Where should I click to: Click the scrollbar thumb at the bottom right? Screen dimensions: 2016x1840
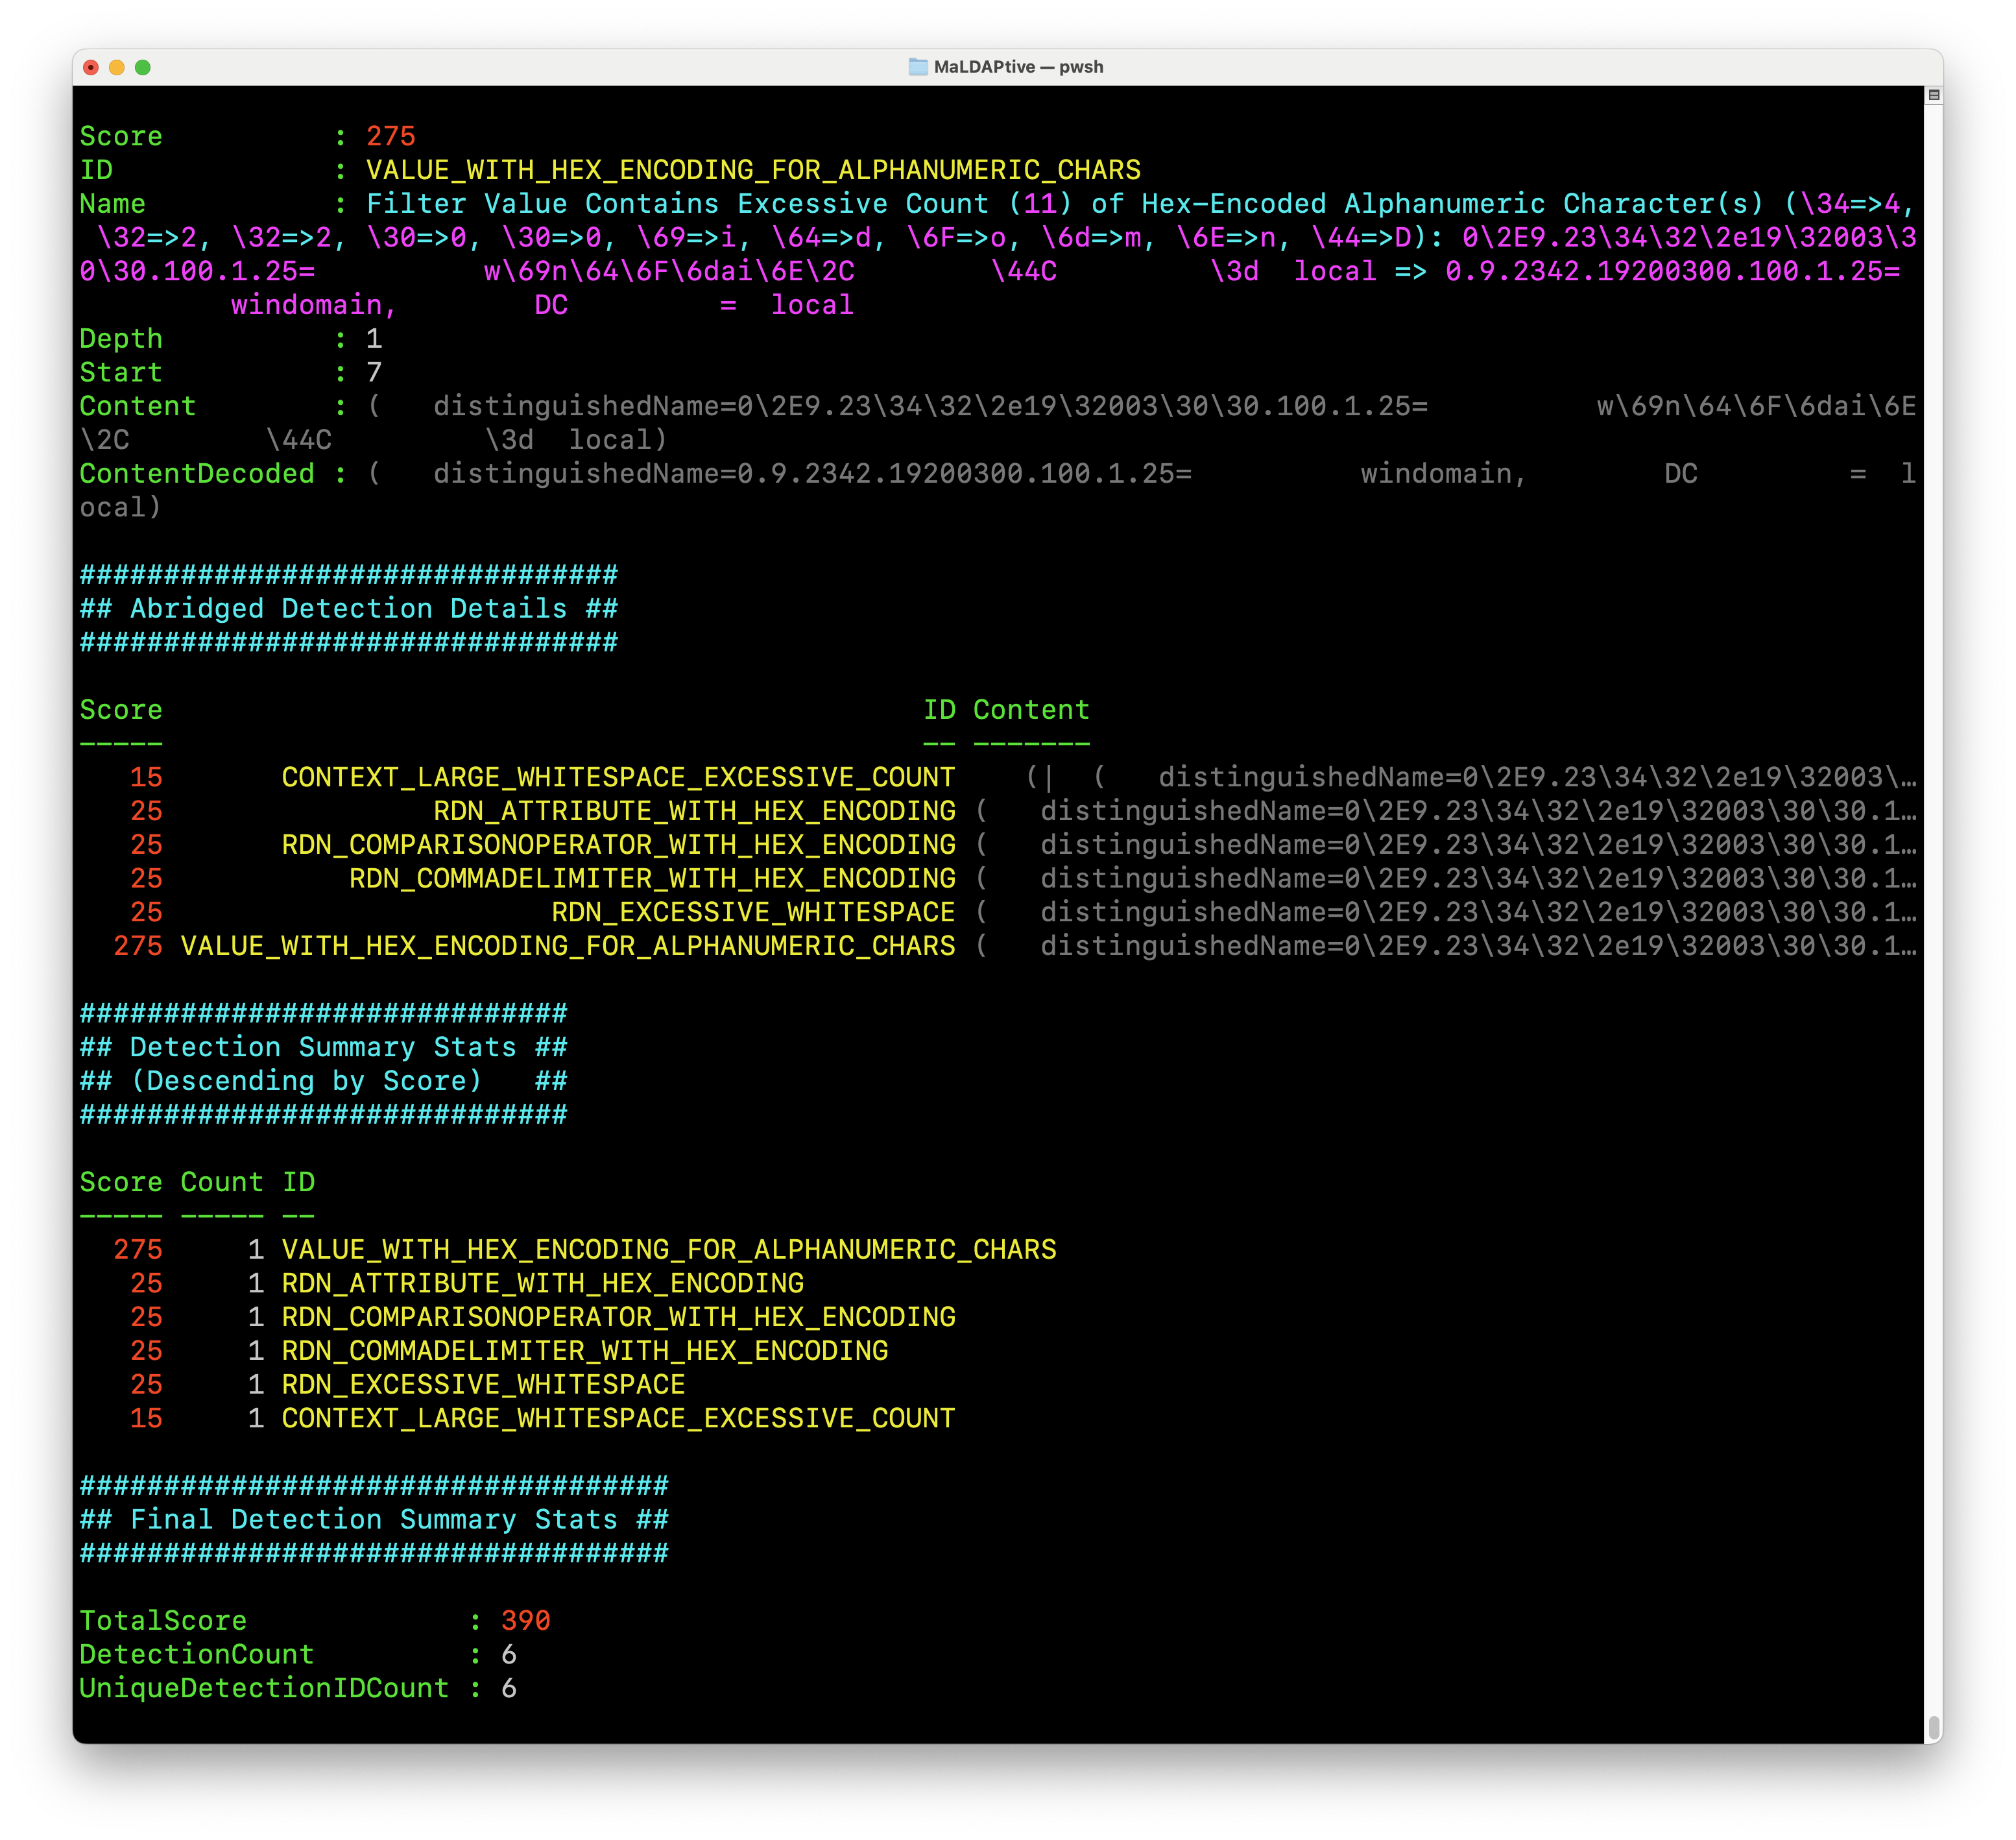(1933, 1728)
